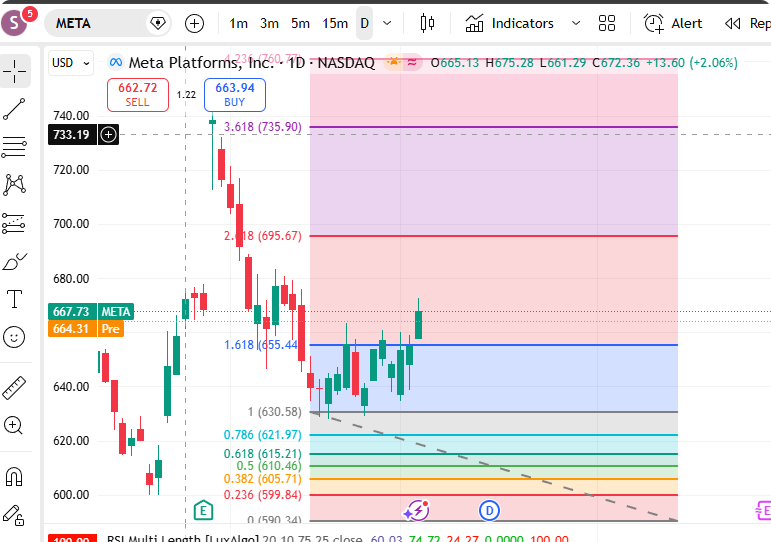This screenshot has width=771, height=542.
Task: Click the 663.94 BUY button
Action: click(x=235, y=94)
